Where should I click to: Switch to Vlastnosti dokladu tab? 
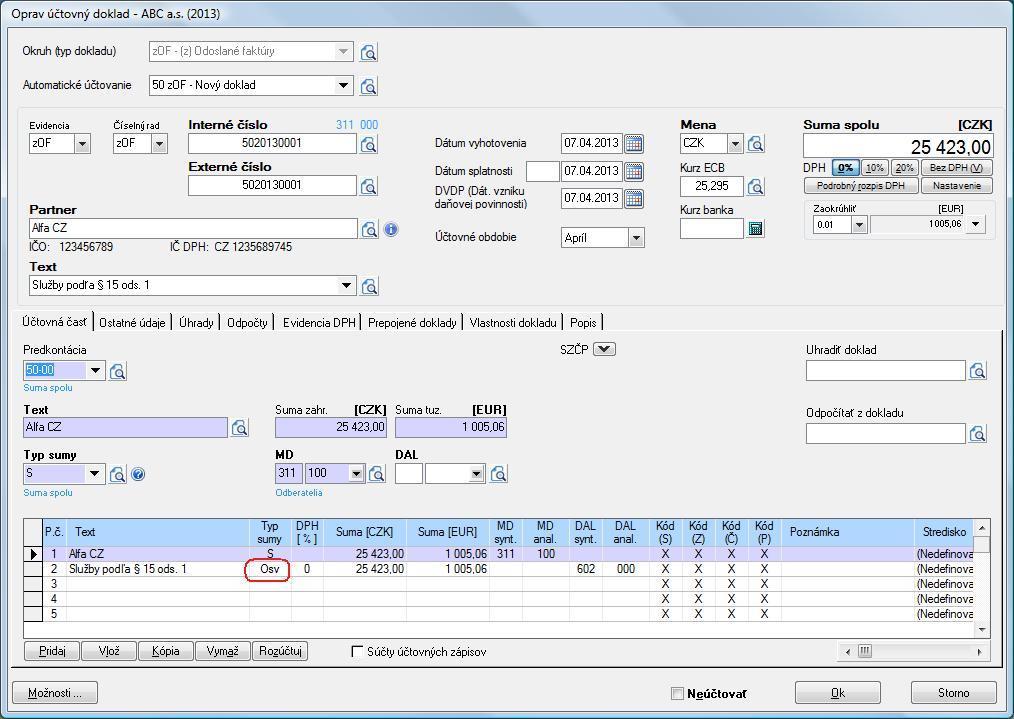pos(513,323)
